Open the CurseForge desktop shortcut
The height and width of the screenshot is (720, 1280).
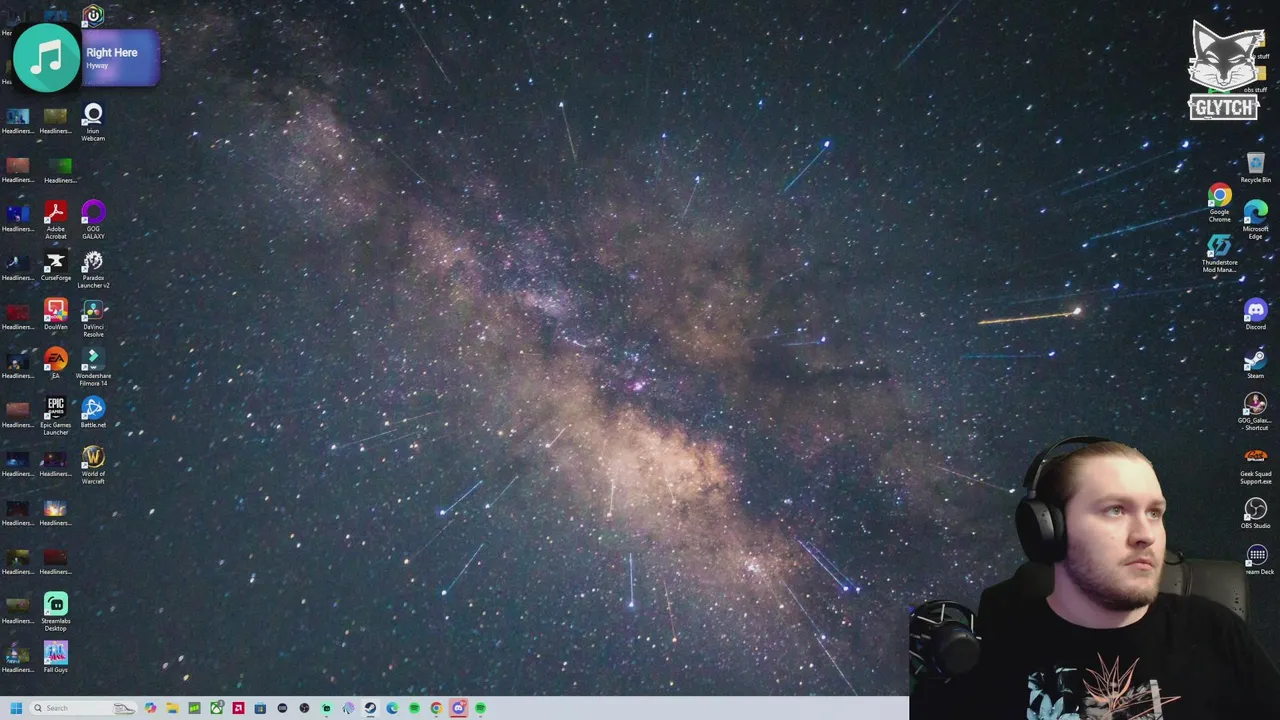pos(55,266)
